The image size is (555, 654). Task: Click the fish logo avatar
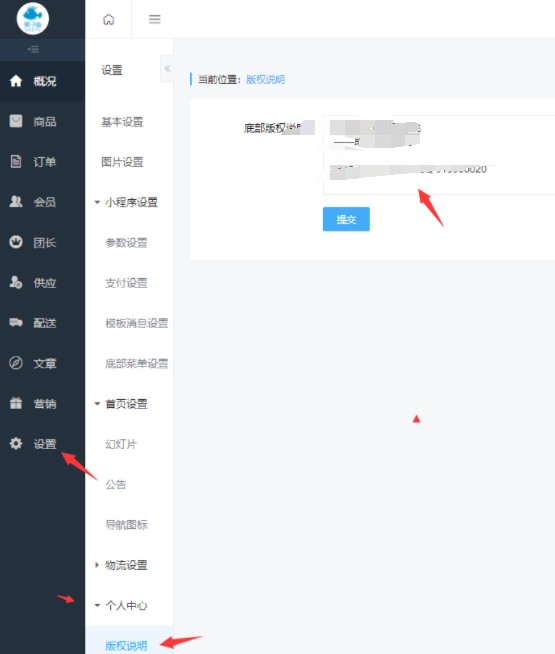point(33,18)
